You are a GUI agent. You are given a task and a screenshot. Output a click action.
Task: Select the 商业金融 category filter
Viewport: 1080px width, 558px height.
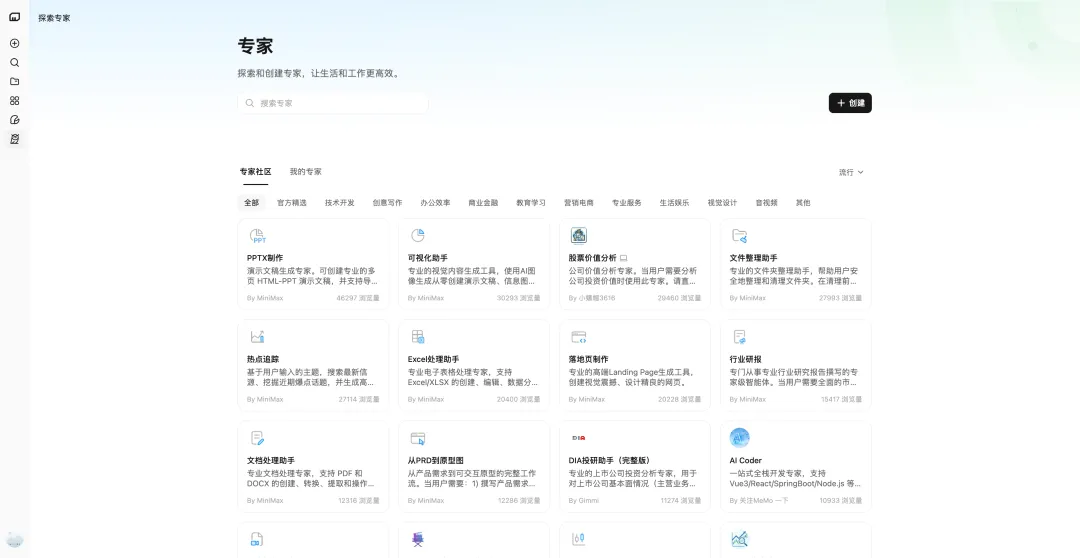click(x=483, y=203)
